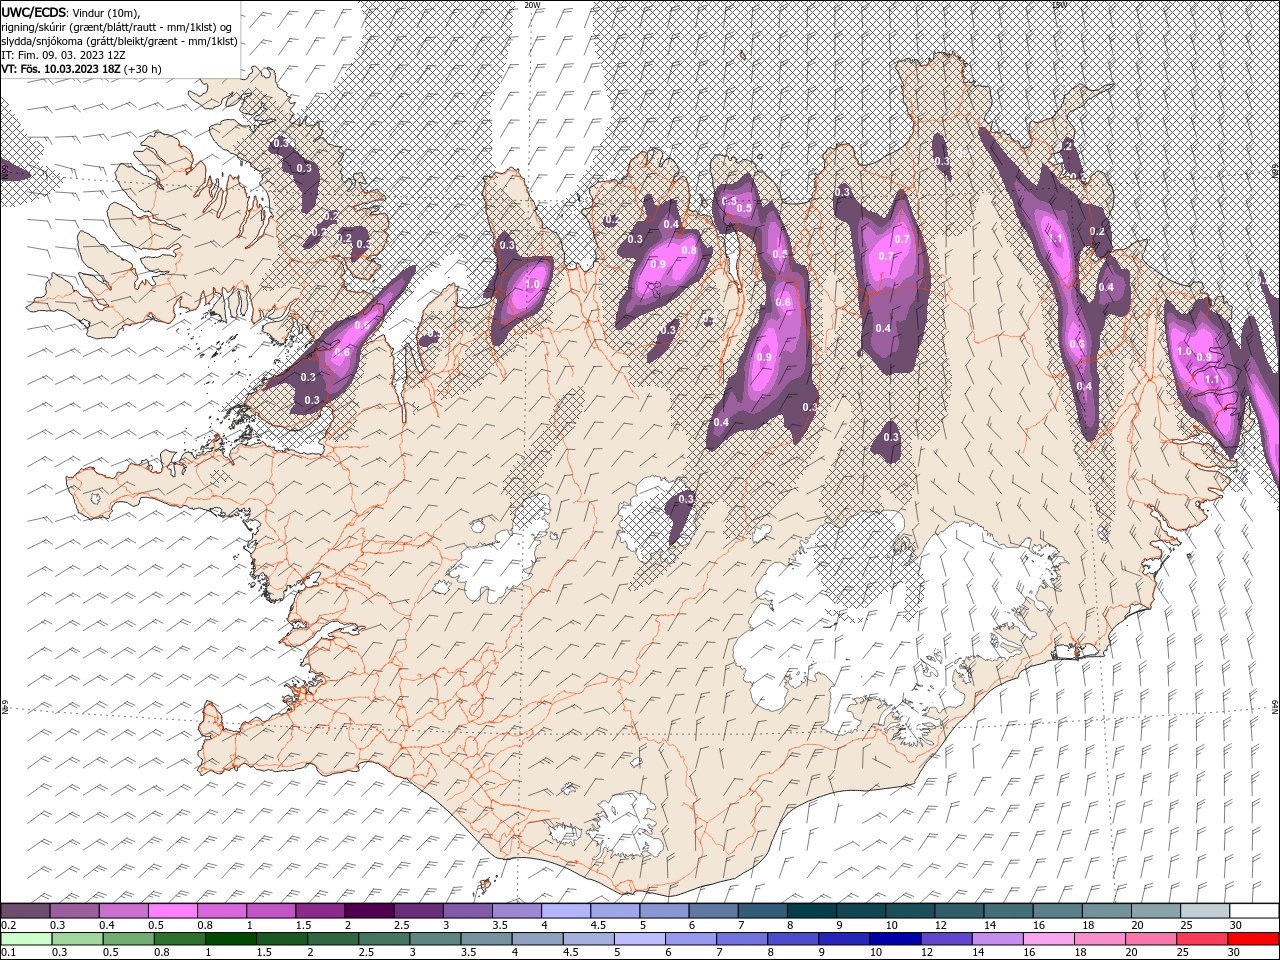Viewport: 1280px width, 960px height.
Task: Click the bottom-row legend swatch between 2.5 and 3
Action: pos(384,939)
